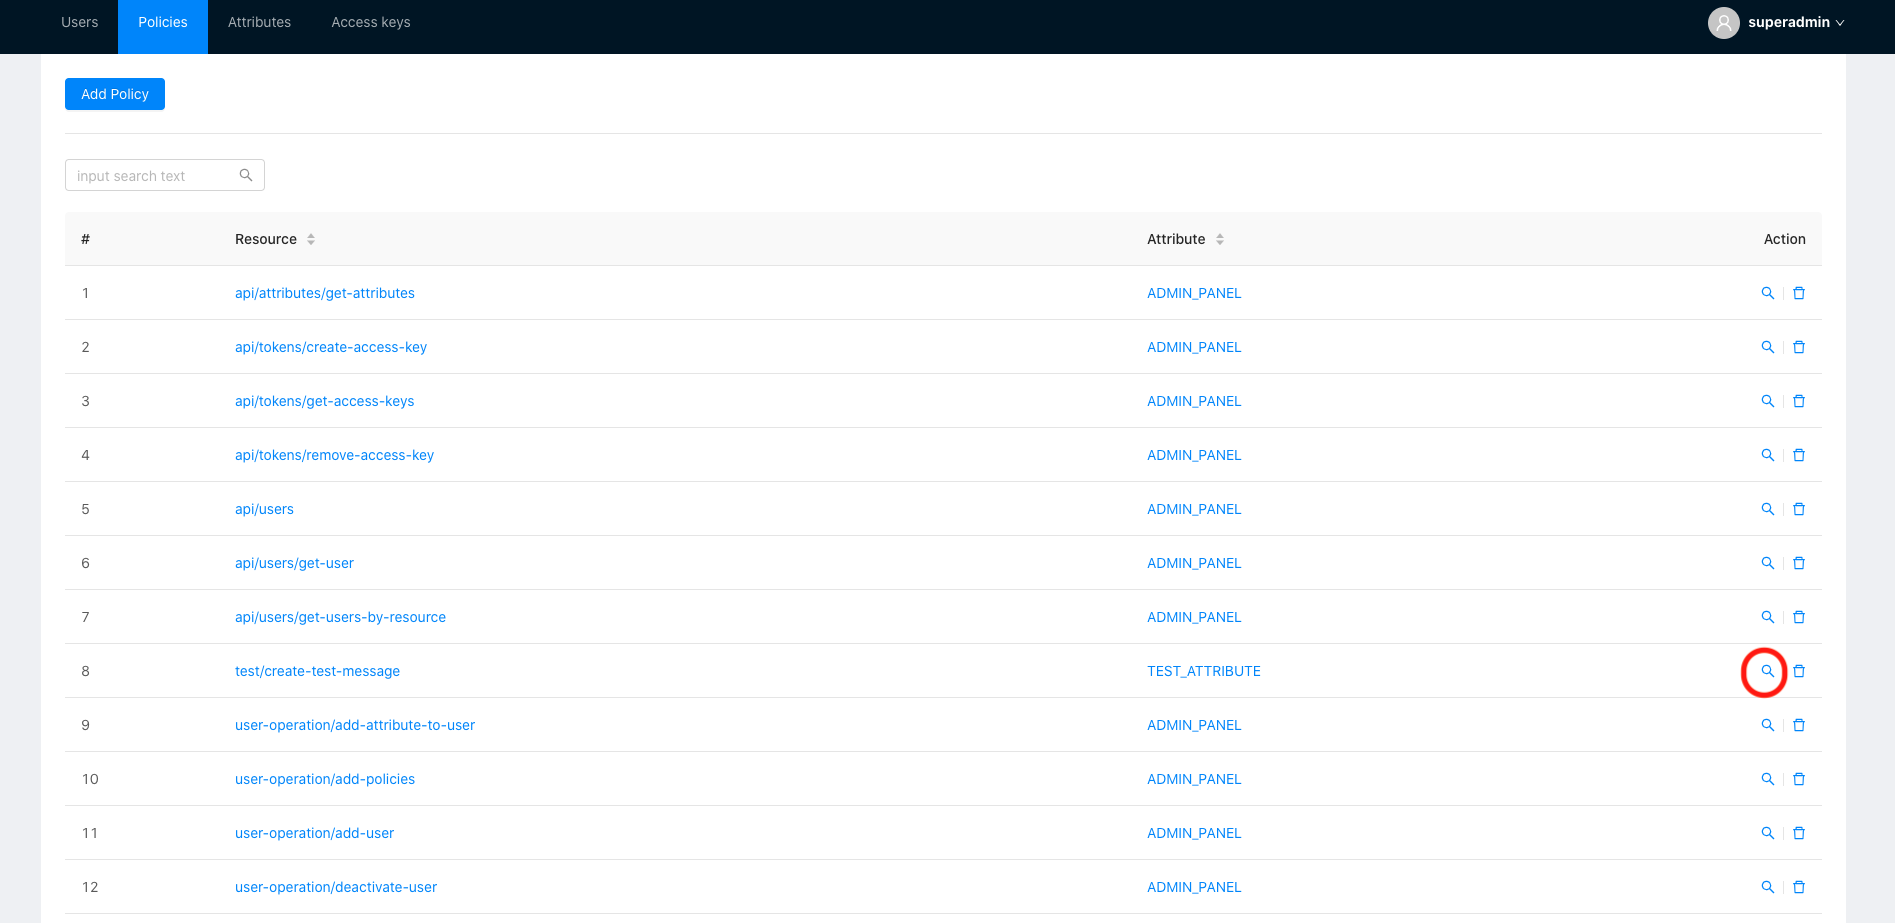Open the user-operation/add-user resource link
This screenshot has height=923, width=1895.
315,833
